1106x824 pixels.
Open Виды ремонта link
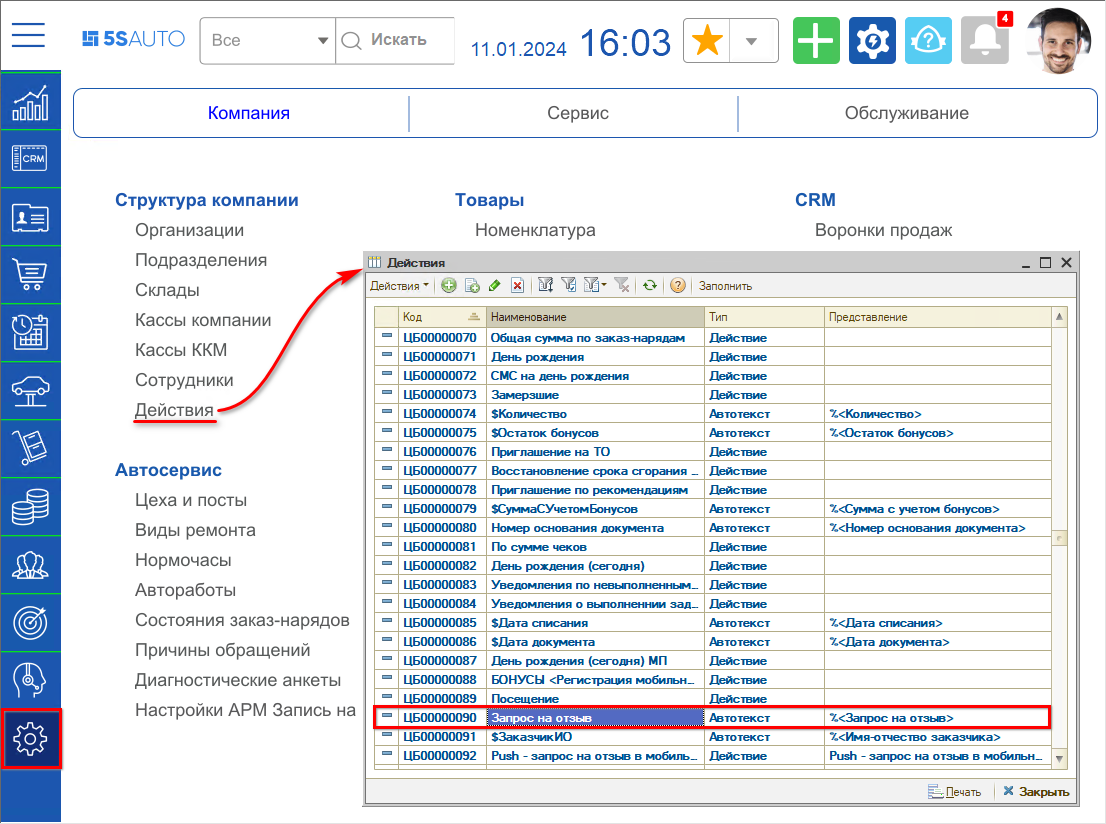tap(195, 530)
